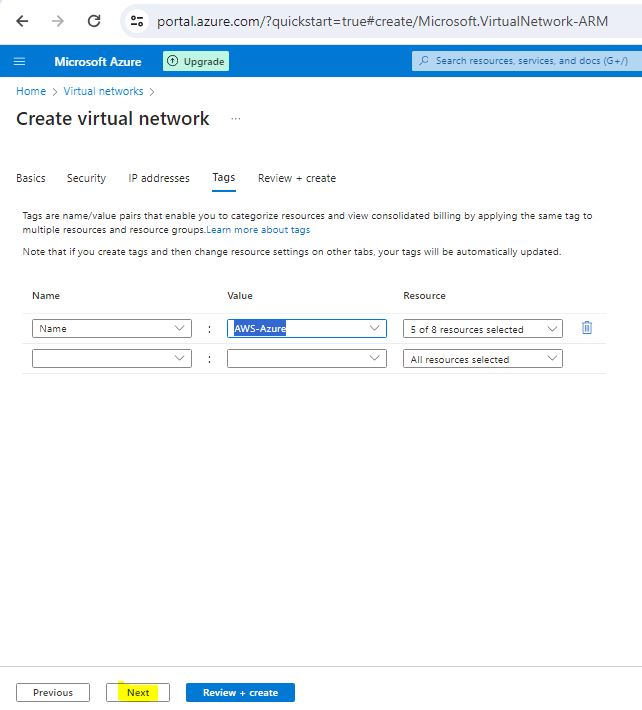Viewport: 642px width, 710px height.
Task: Click the Review + create blue button
Action: click(x=240, y=692)
